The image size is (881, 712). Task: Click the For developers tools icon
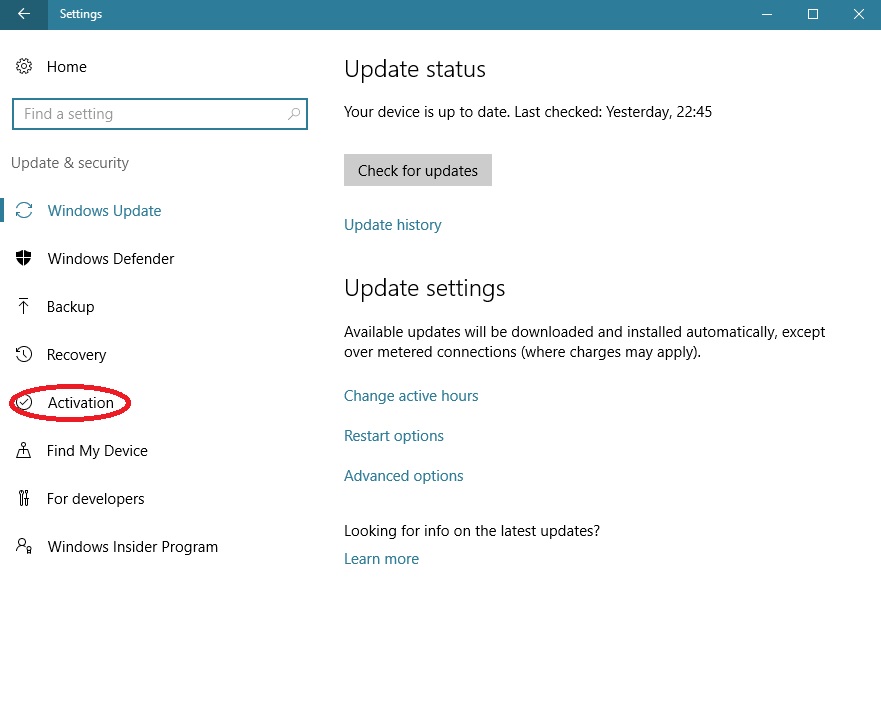click(24, 498)
